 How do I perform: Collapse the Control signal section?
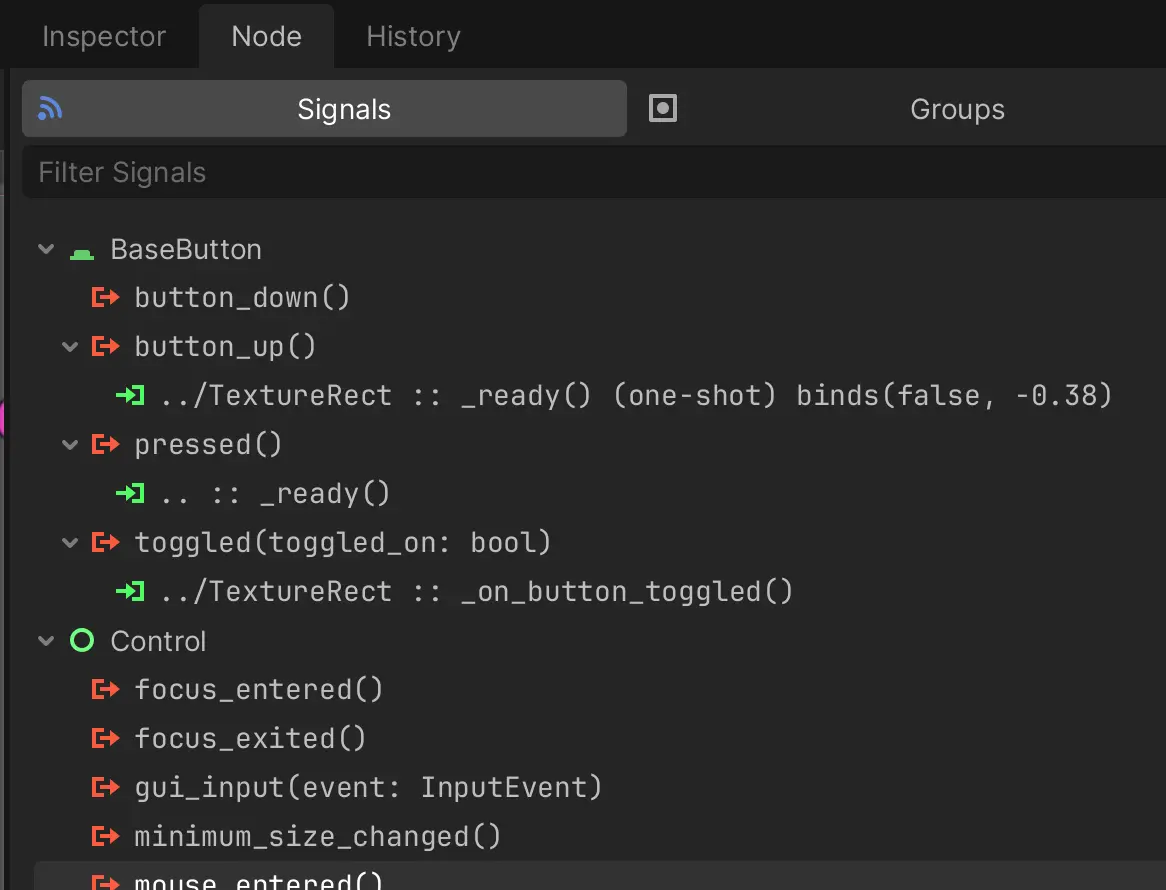point(45,640)
